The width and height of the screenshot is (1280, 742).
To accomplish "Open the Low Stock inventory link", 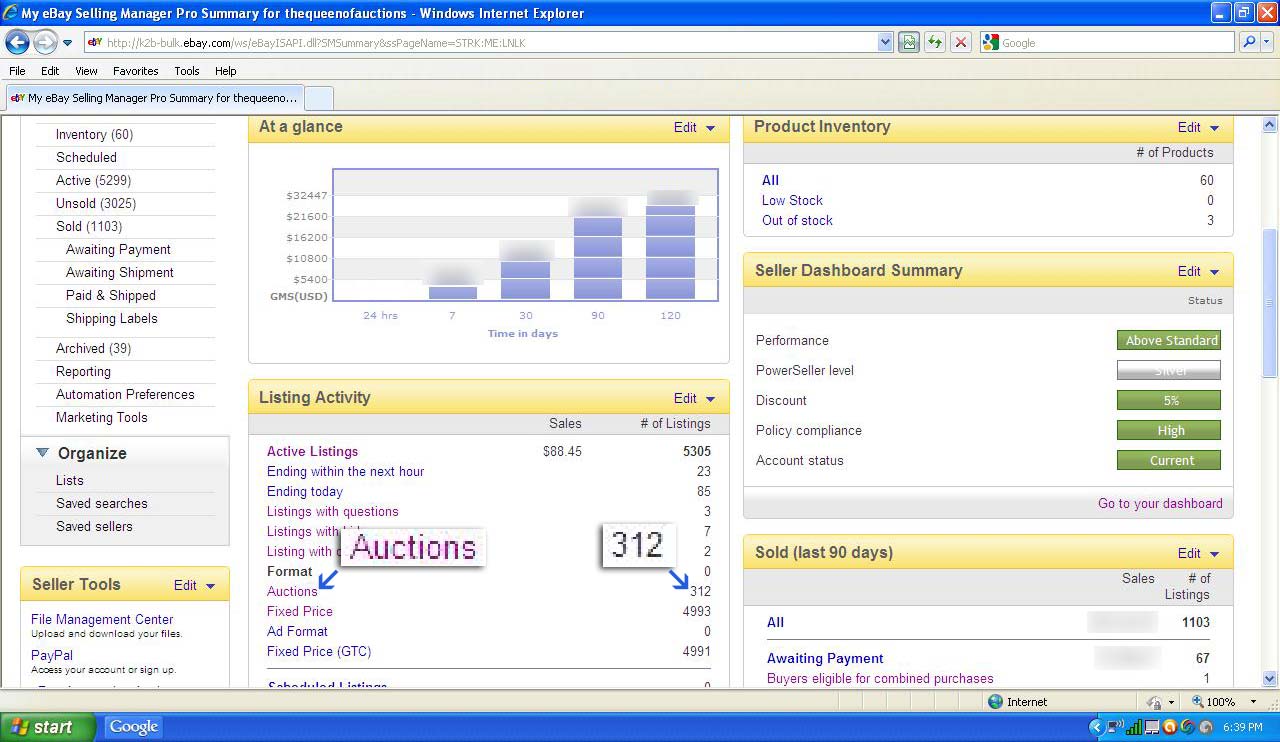I will click(793, 200).
